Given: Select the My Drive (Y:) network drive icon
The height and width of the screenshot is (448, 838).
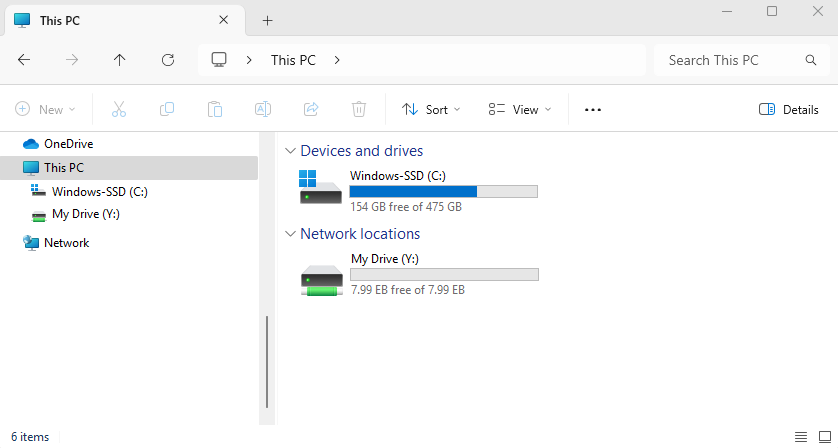Looking at the screenshot, I should [x=321, y=280].
